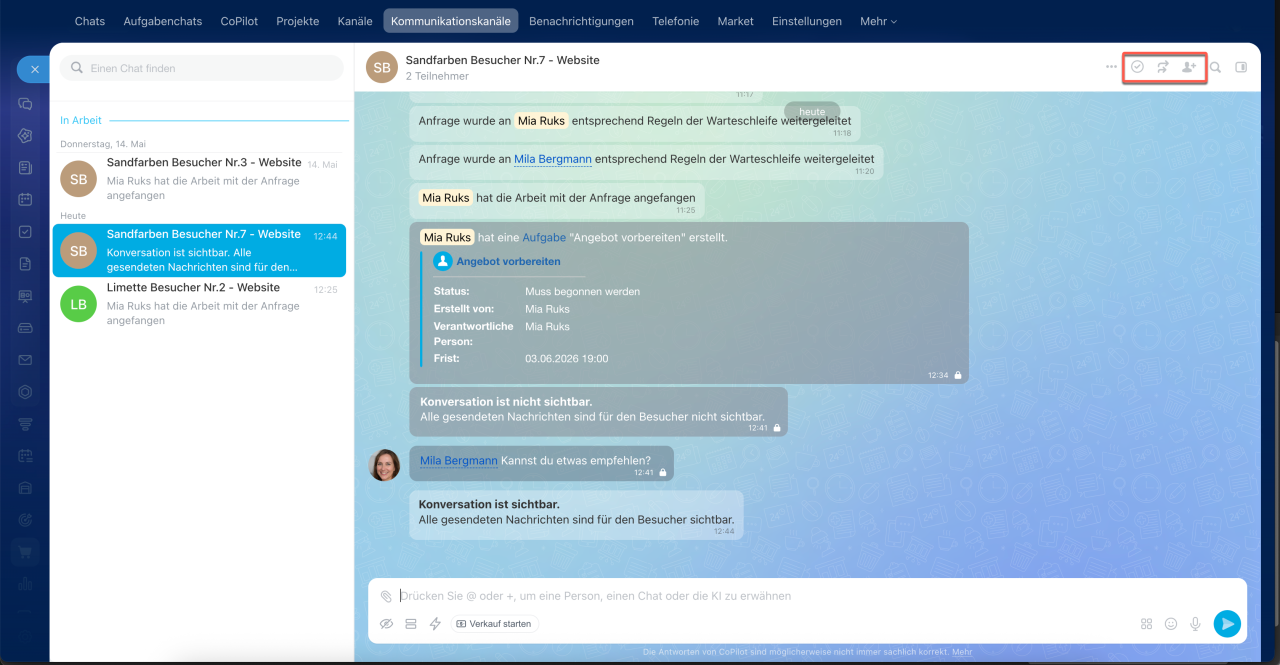Open quick replies lightning icon

coord(435,624)
